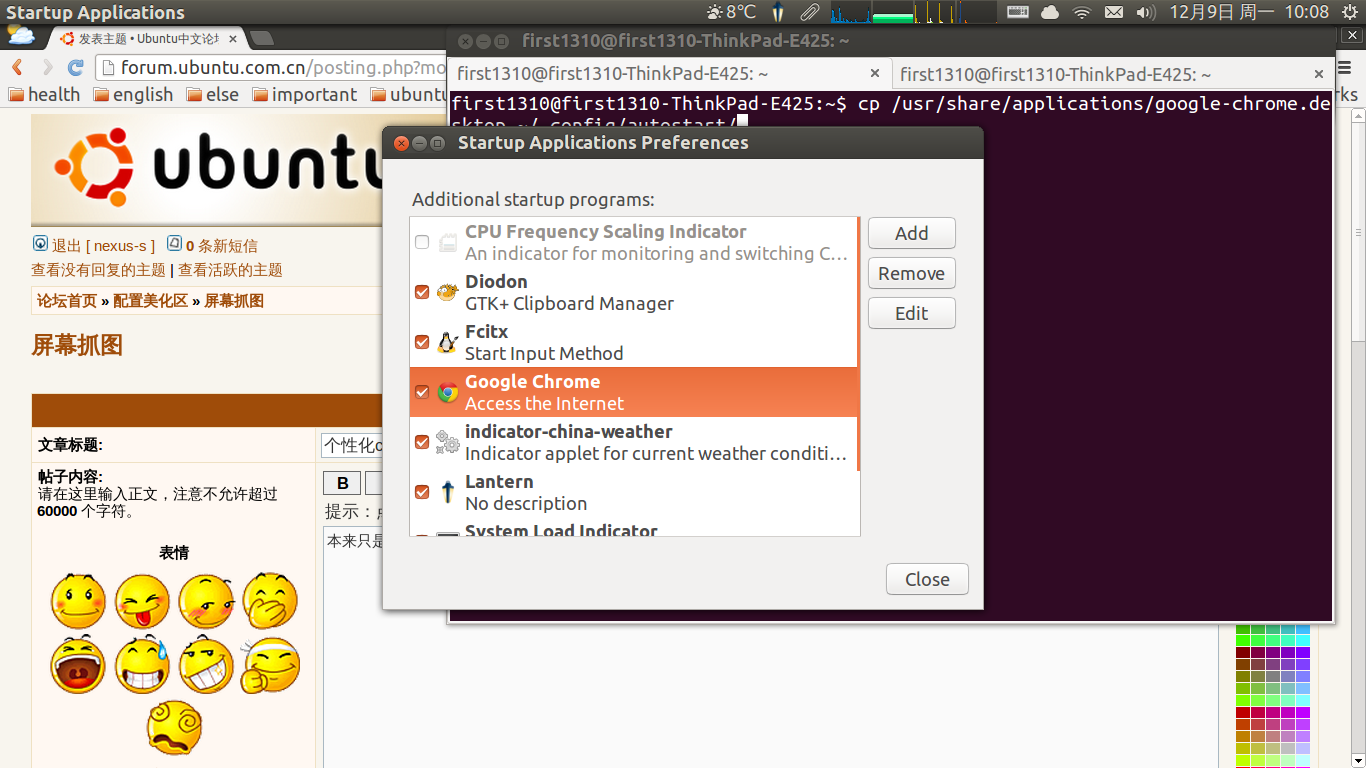Screen dimensions: 1366x768
Task: Go to 论坛首页 in the breadcrumb
Action: (67, 301)
